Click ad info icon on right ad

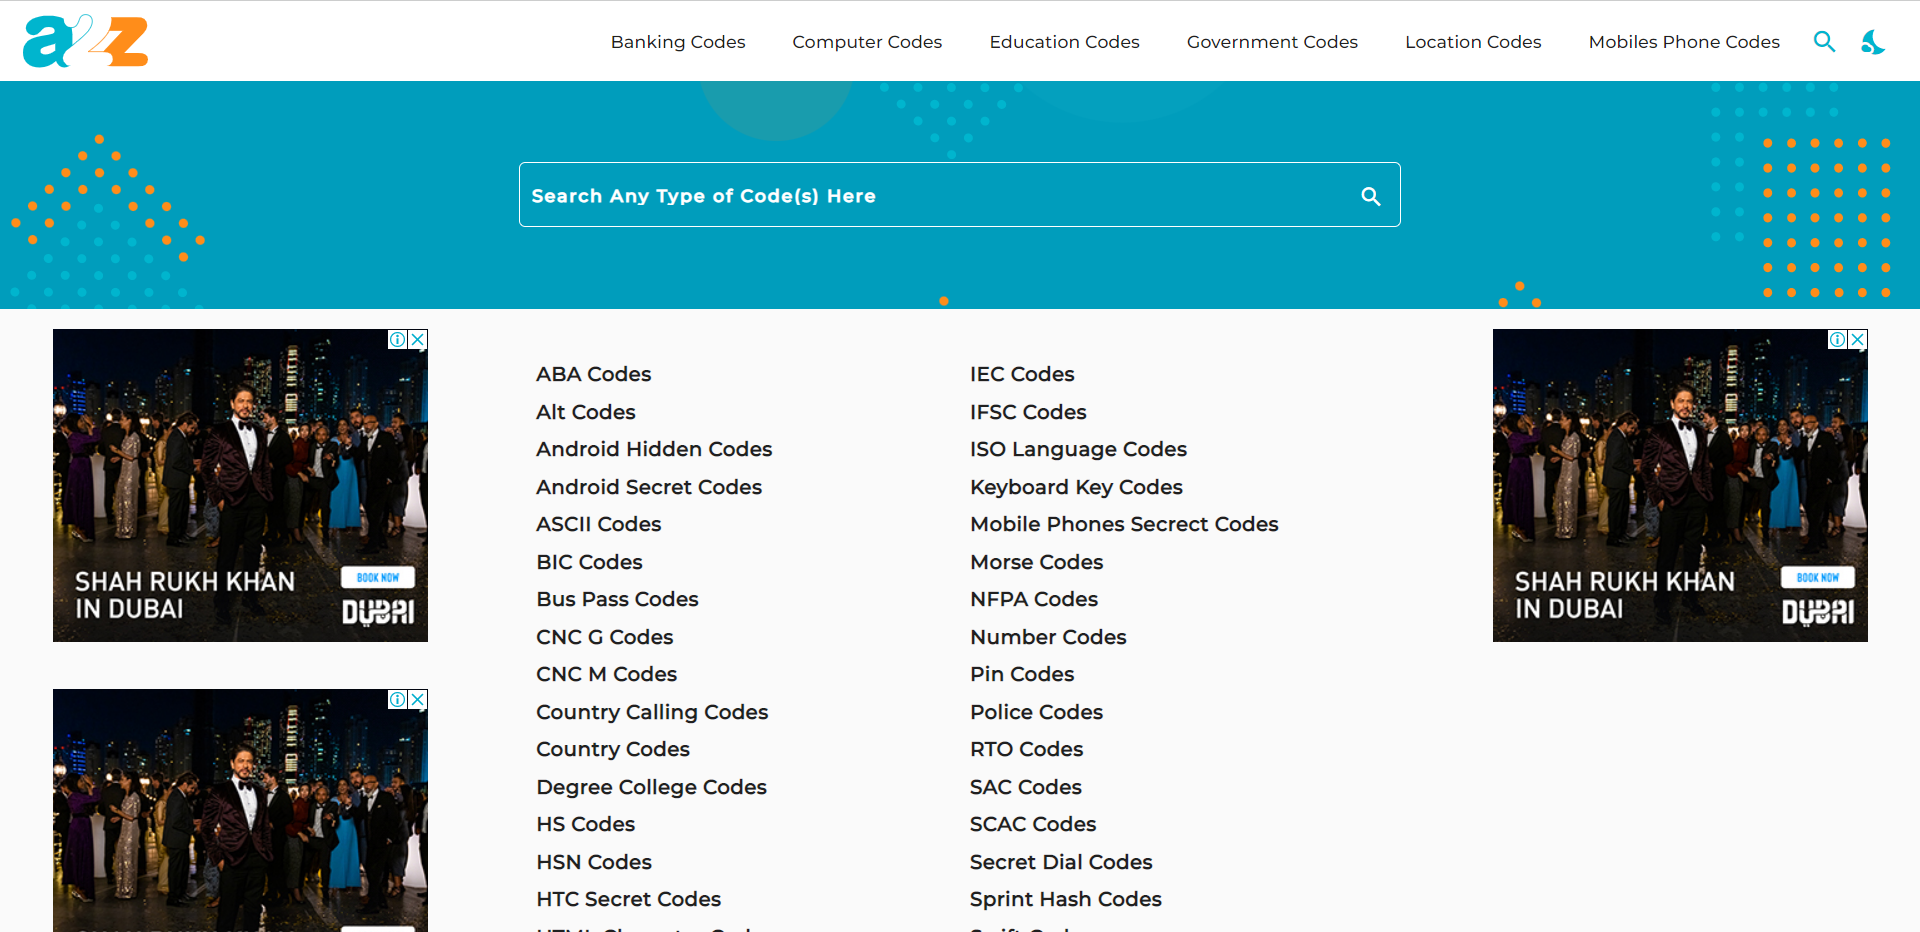[1838, 340]
